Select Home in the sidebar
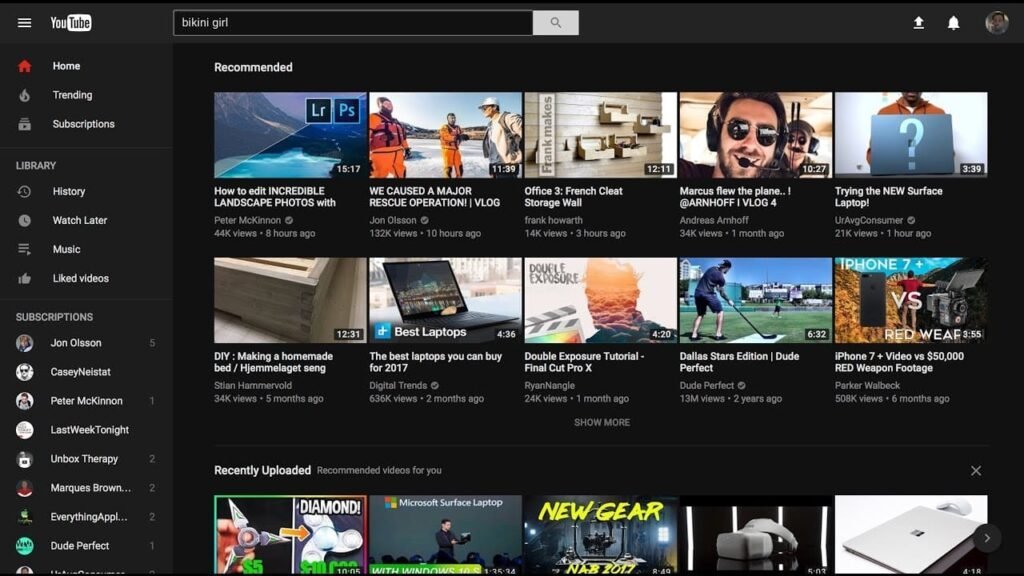This screenshot has height=576, width=1024. (x=66, y=65)
